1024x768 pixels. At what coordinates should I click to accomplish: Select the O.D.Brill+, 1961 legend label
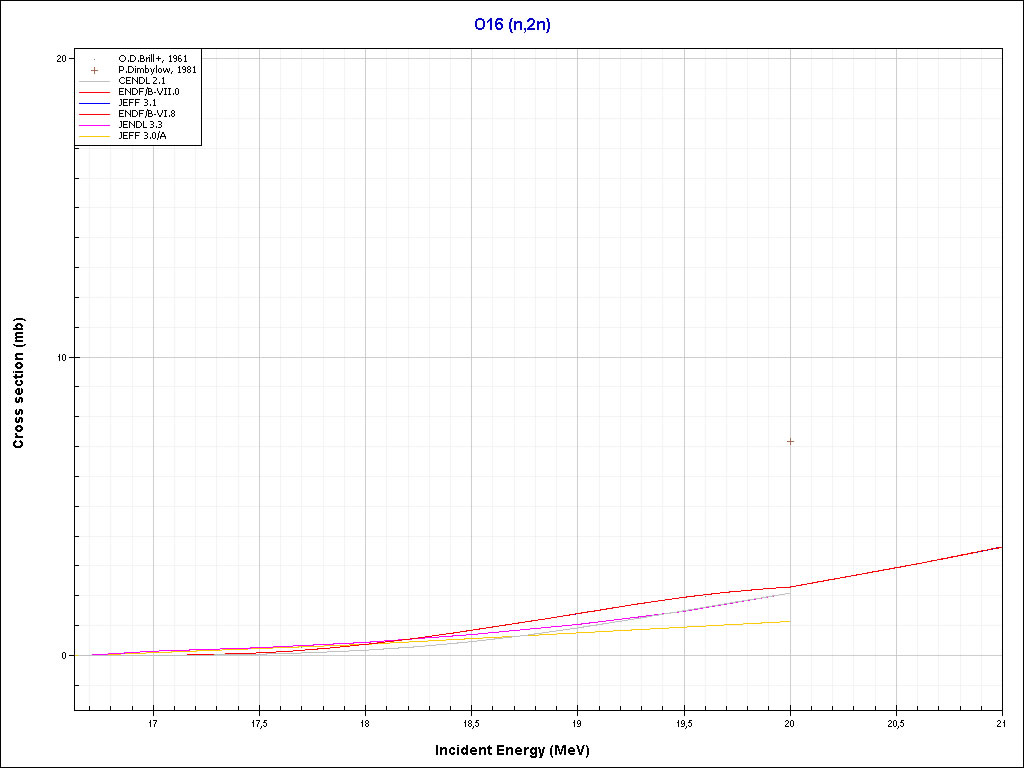(152, 59)
